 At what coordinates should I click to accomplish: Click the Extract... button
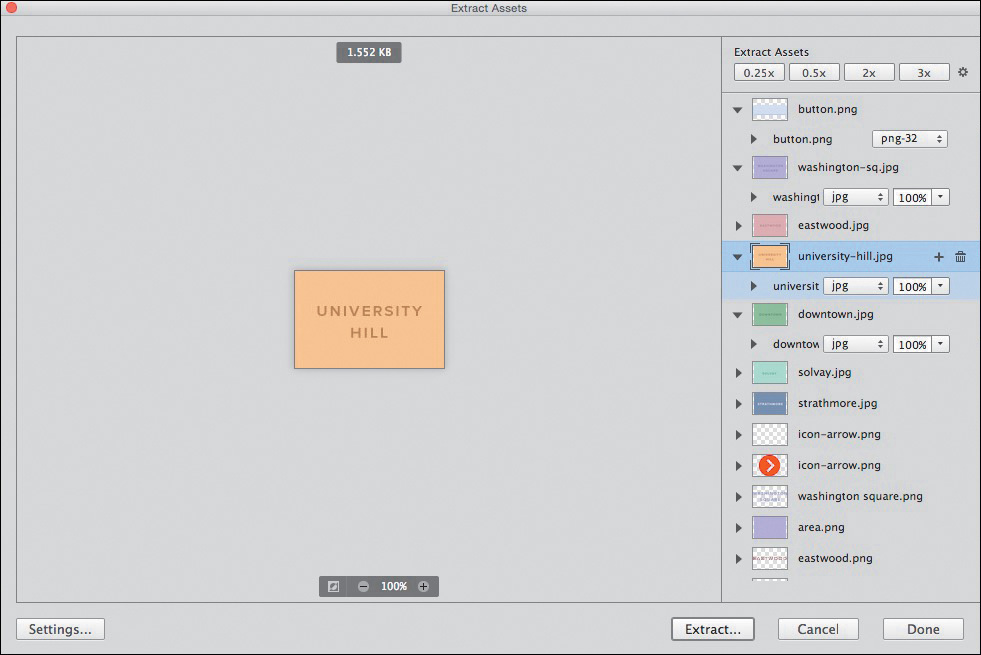coord(712,629)
